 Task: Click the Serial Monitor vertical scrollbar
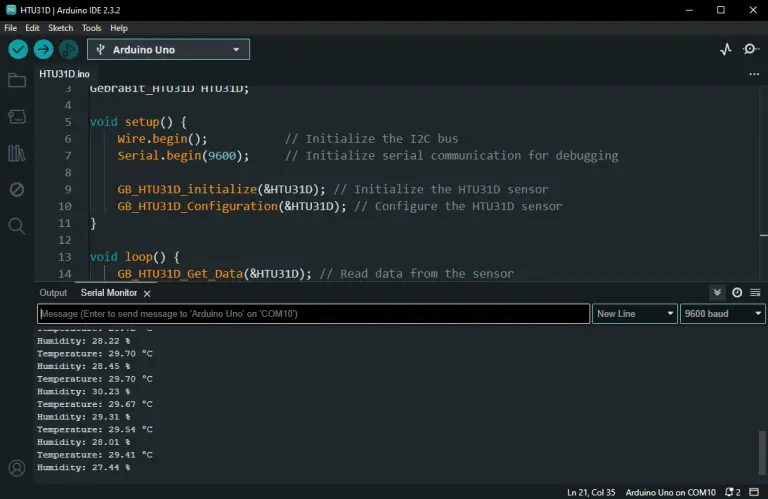tap(762, 451)
